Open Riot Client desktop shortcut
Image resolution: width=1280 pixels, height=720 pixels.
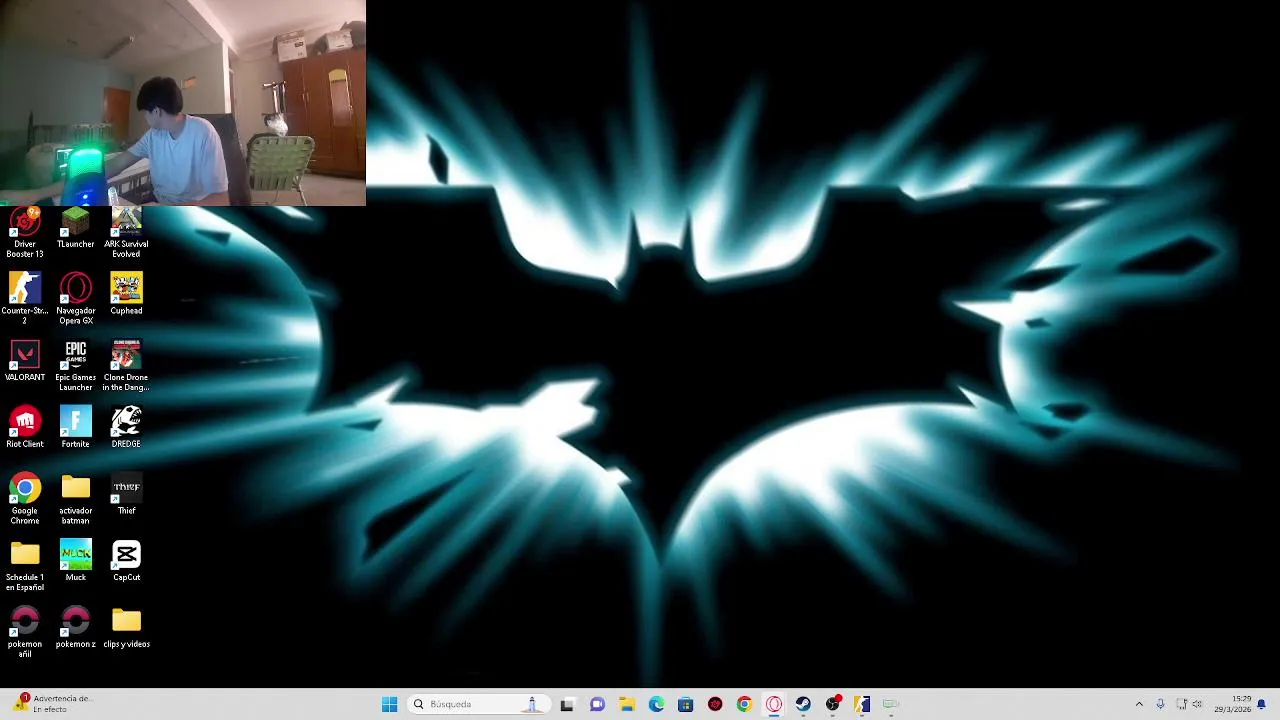pos(25,427)
